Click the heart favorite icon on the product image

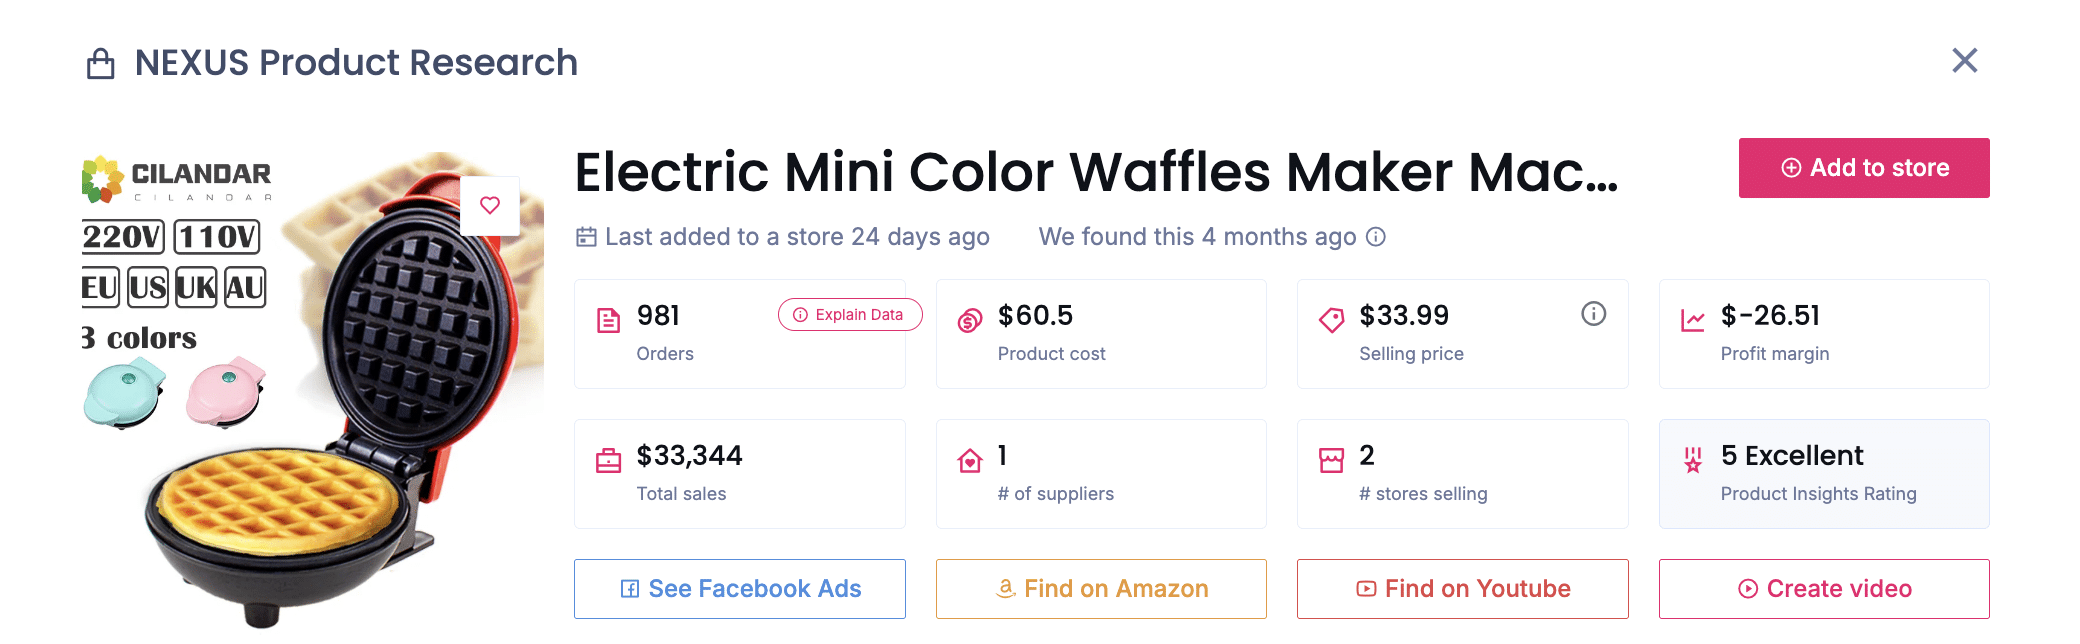[x=490, y=204]
